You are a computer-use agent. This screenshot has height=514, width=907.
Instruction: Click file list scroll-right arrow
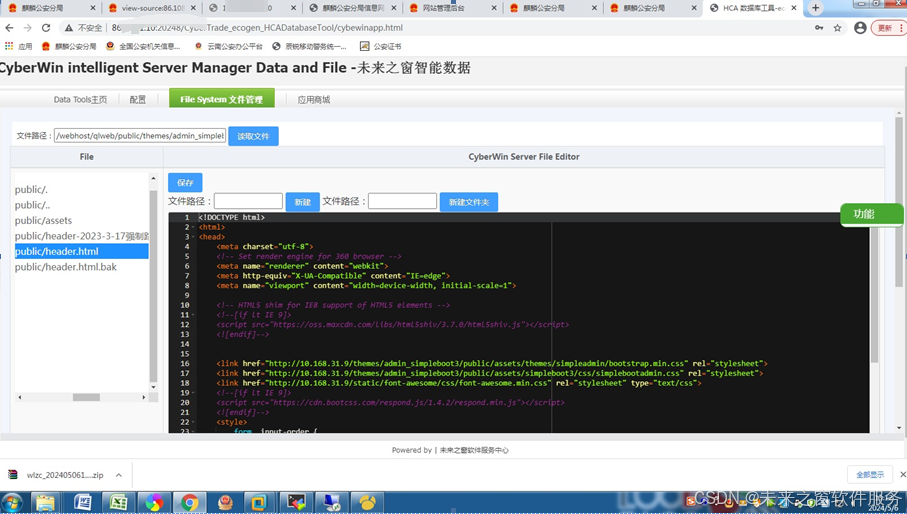click(x=144, y=397)
